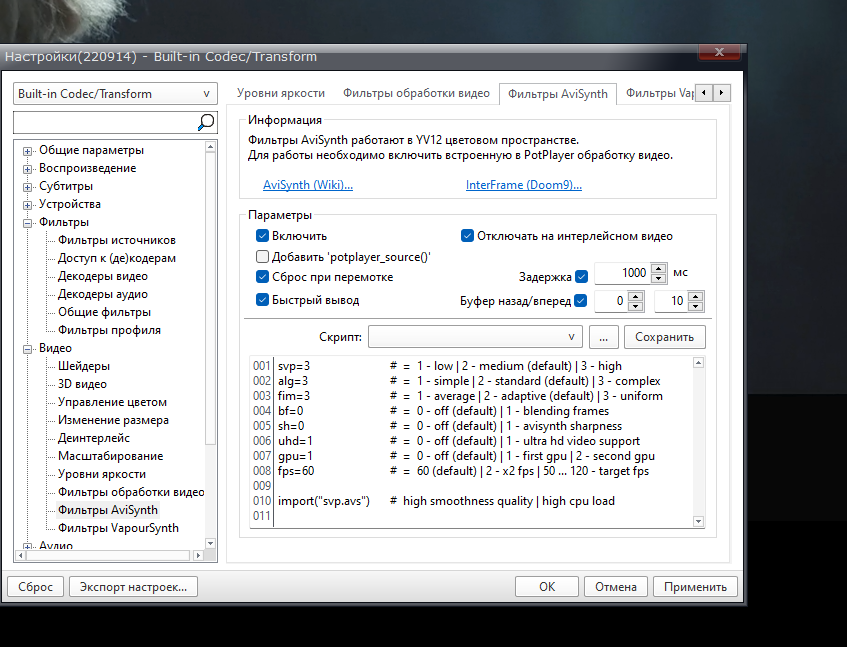Select 'Управление цветом' in tree
Viewport: 847px width, 647px height.
pos(112,402)
